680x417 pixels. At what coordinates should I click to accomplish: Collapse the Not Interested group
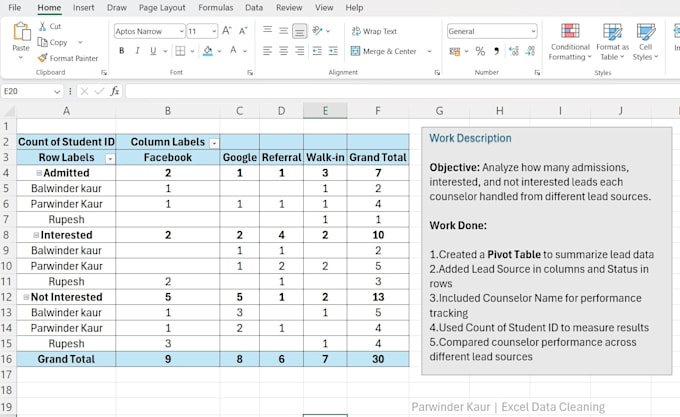26,297
